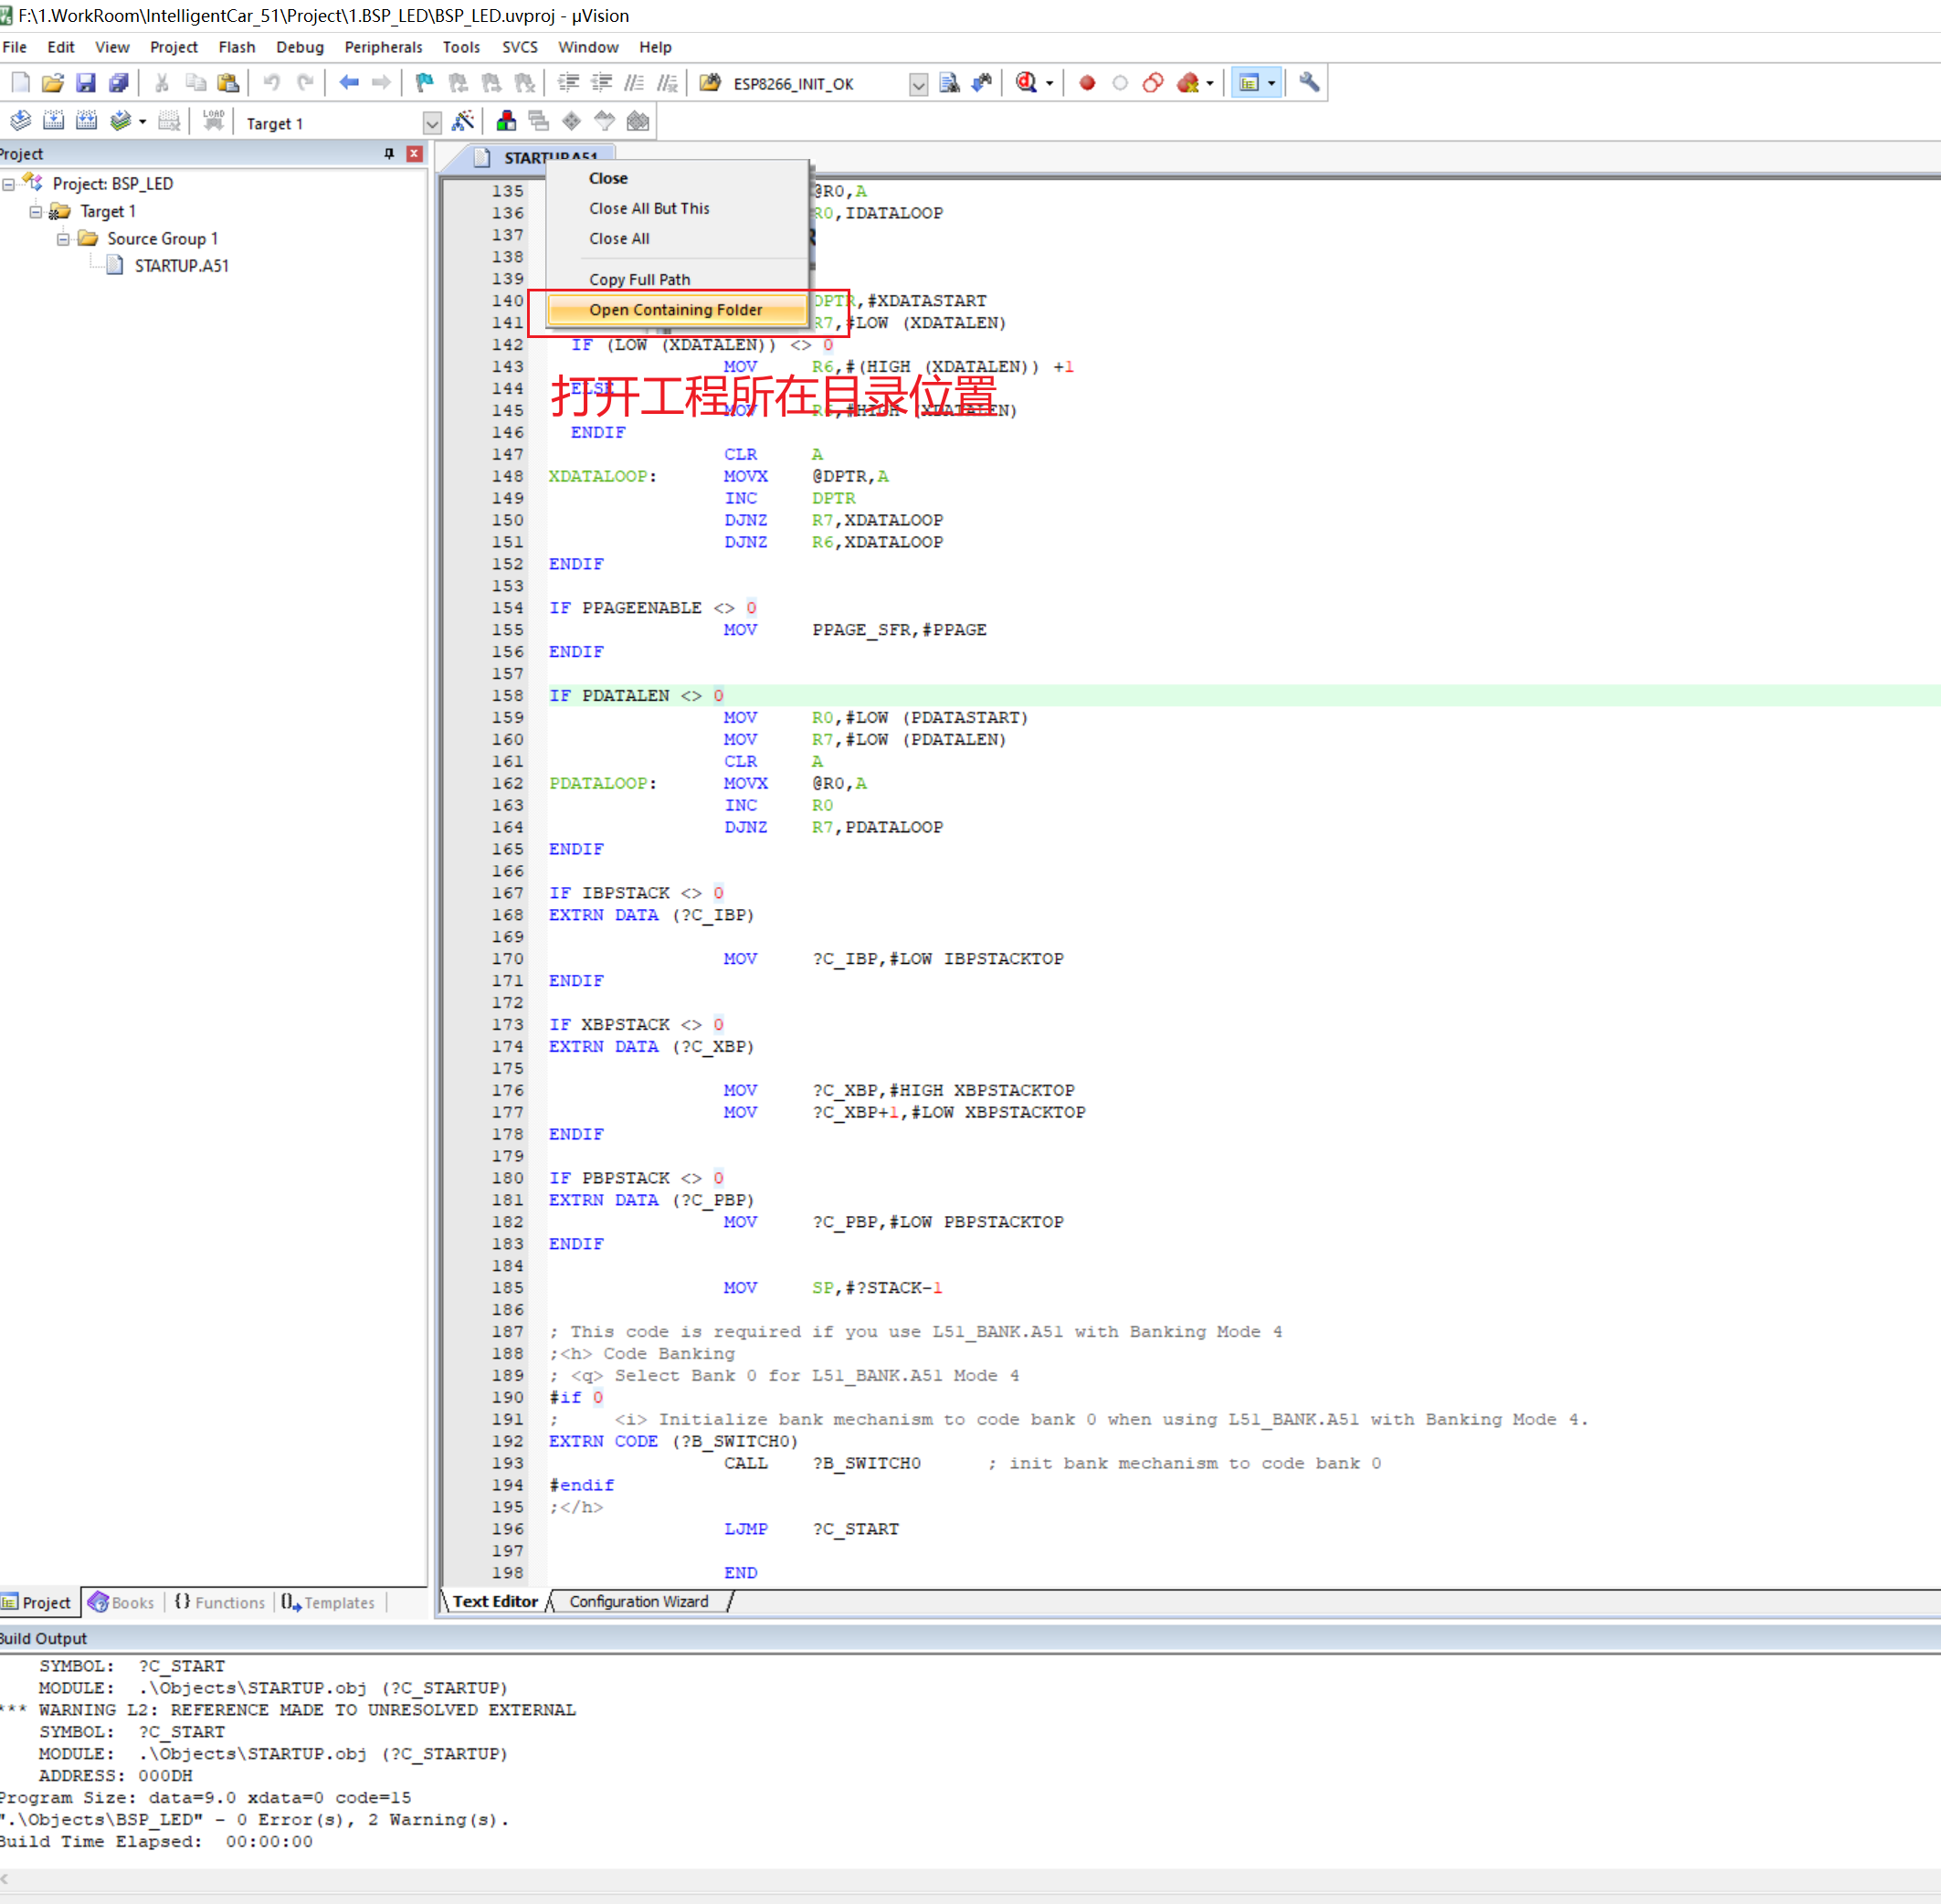Expand the kill breakpoints dropdown arrow
The image size is (1941, 1904).
(x=1210, y=84)
